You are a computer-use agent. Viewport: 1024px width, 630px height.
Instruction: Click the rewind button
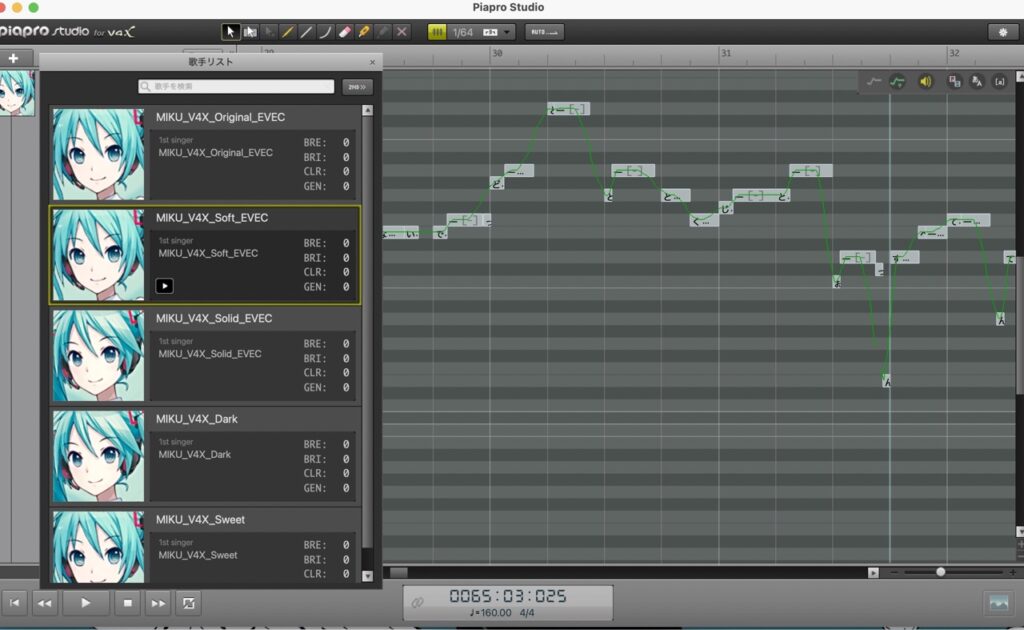tap(45, 603)
